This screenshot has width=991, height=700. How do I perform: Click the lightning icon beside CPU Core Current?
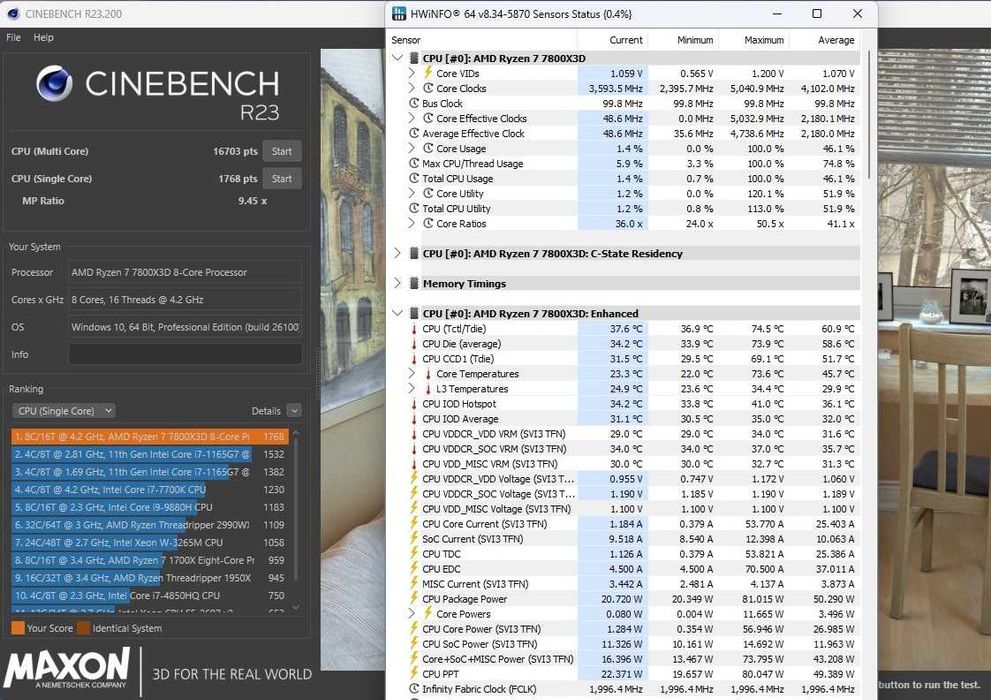[414, 523]
